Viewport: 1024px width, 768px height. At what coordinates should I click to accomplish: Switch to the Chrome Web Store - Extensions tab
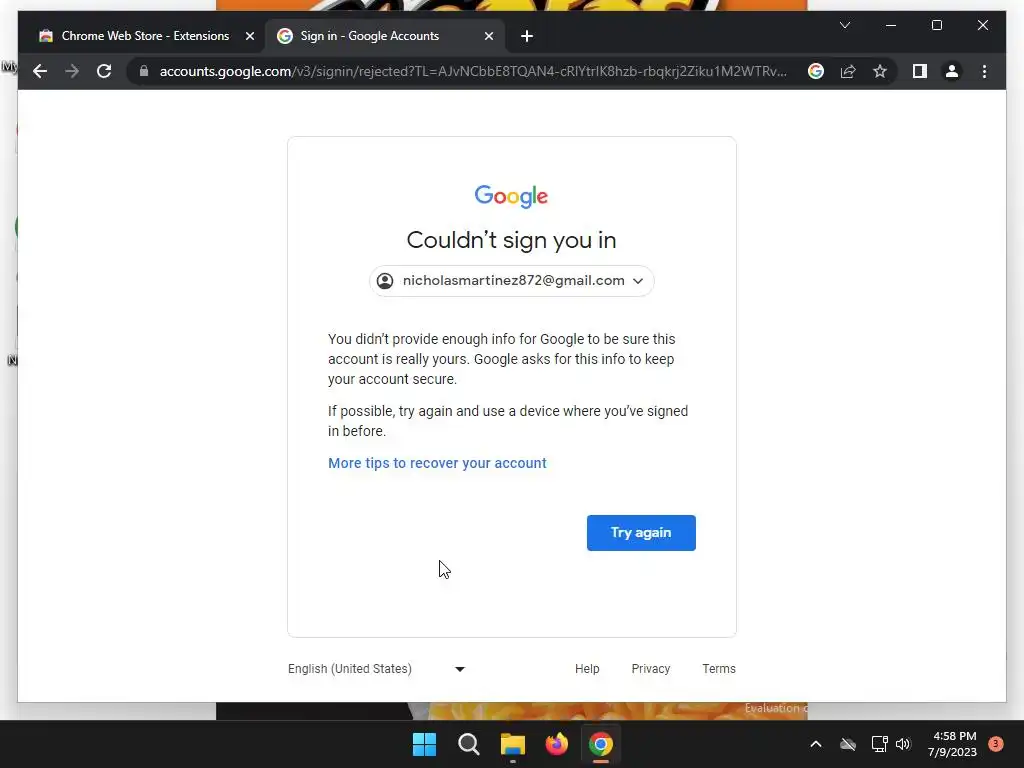145,36
